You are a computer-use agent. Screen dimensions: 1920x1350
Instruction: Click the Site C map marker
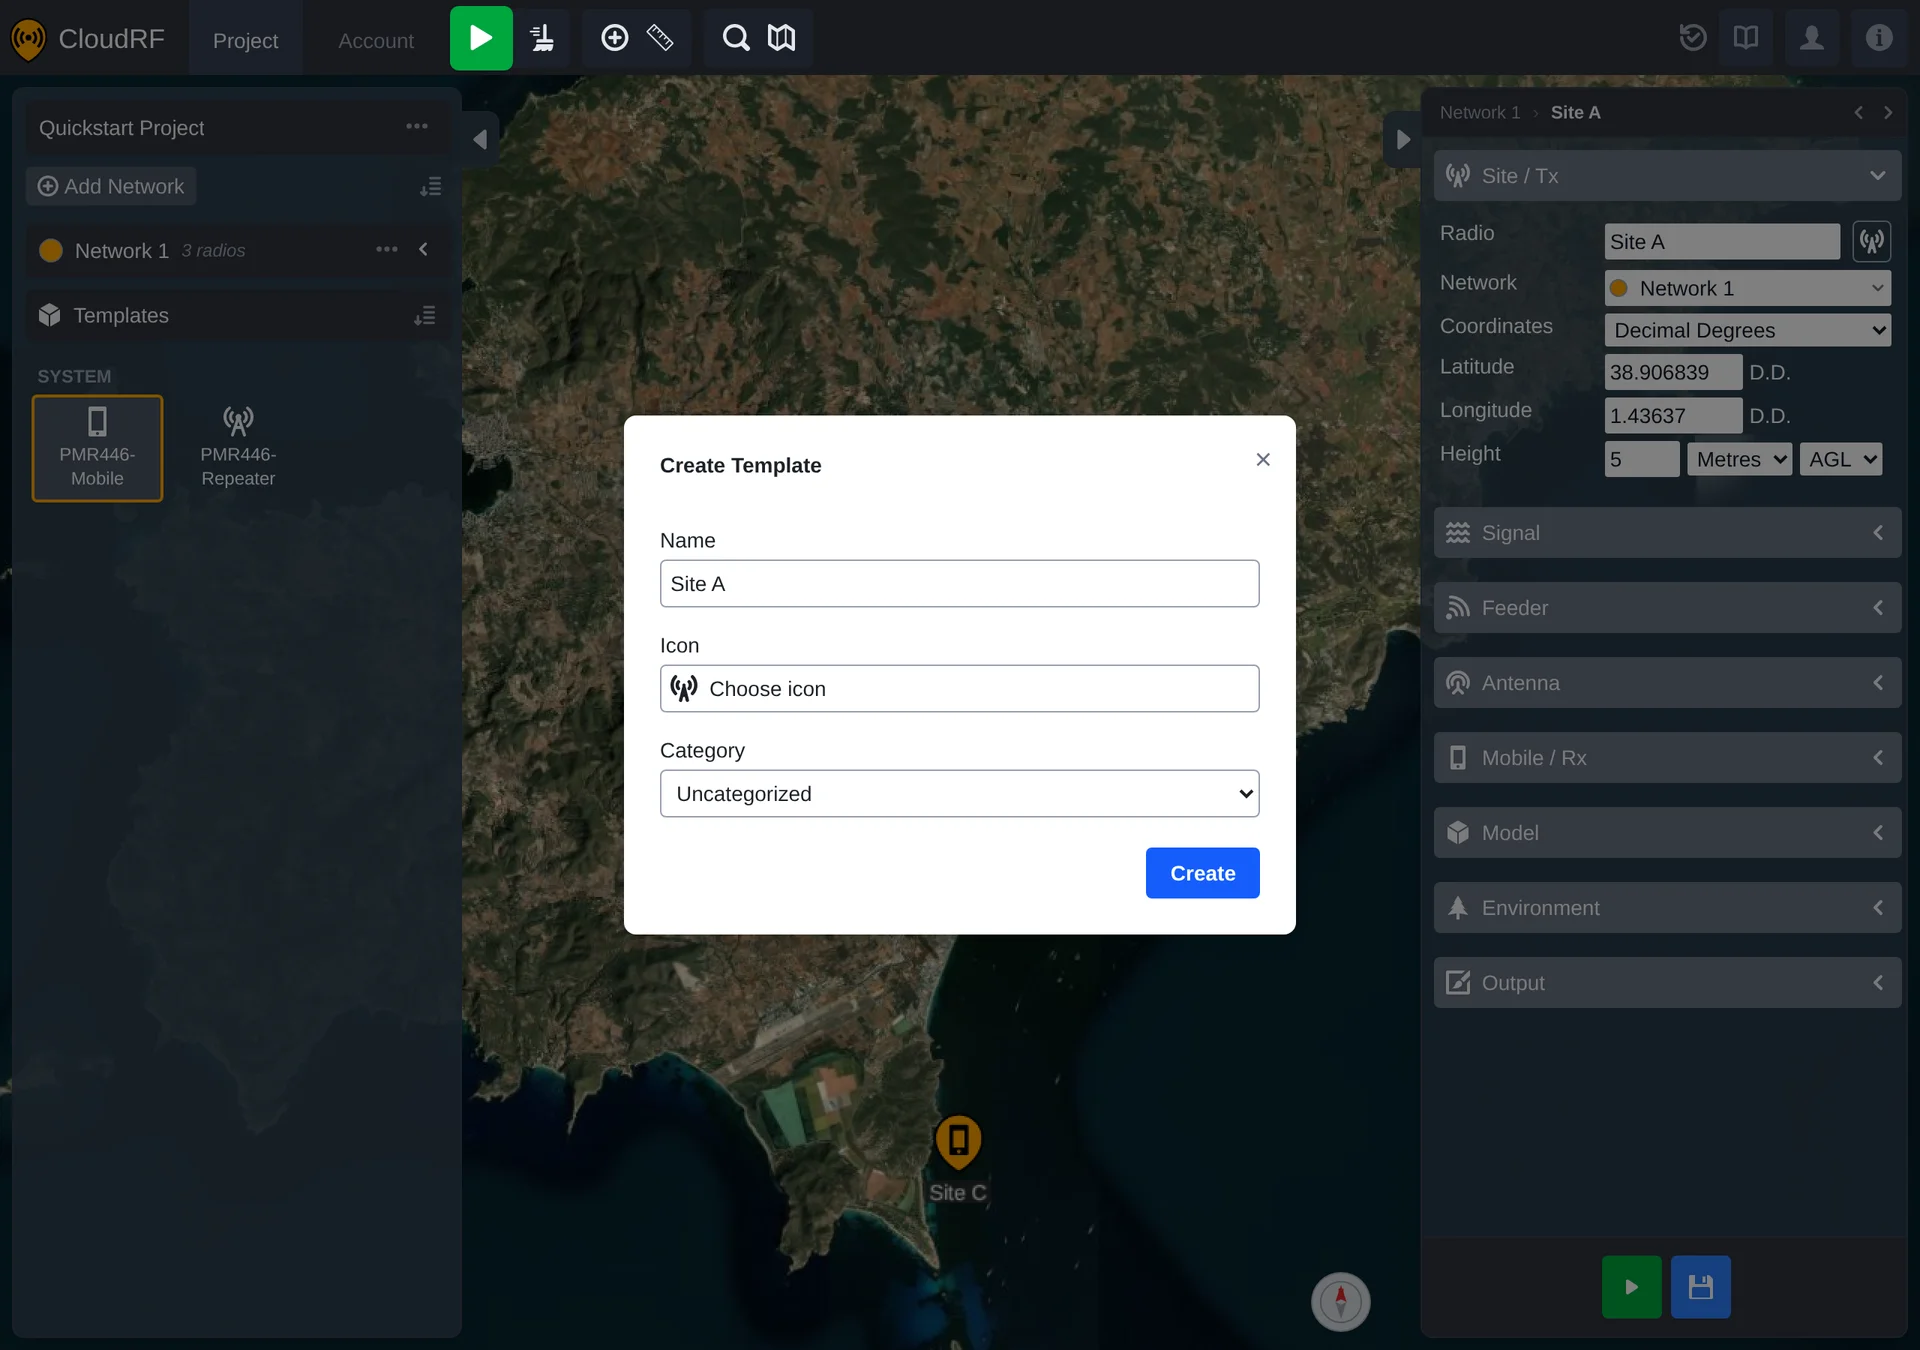click(958, 1142)
